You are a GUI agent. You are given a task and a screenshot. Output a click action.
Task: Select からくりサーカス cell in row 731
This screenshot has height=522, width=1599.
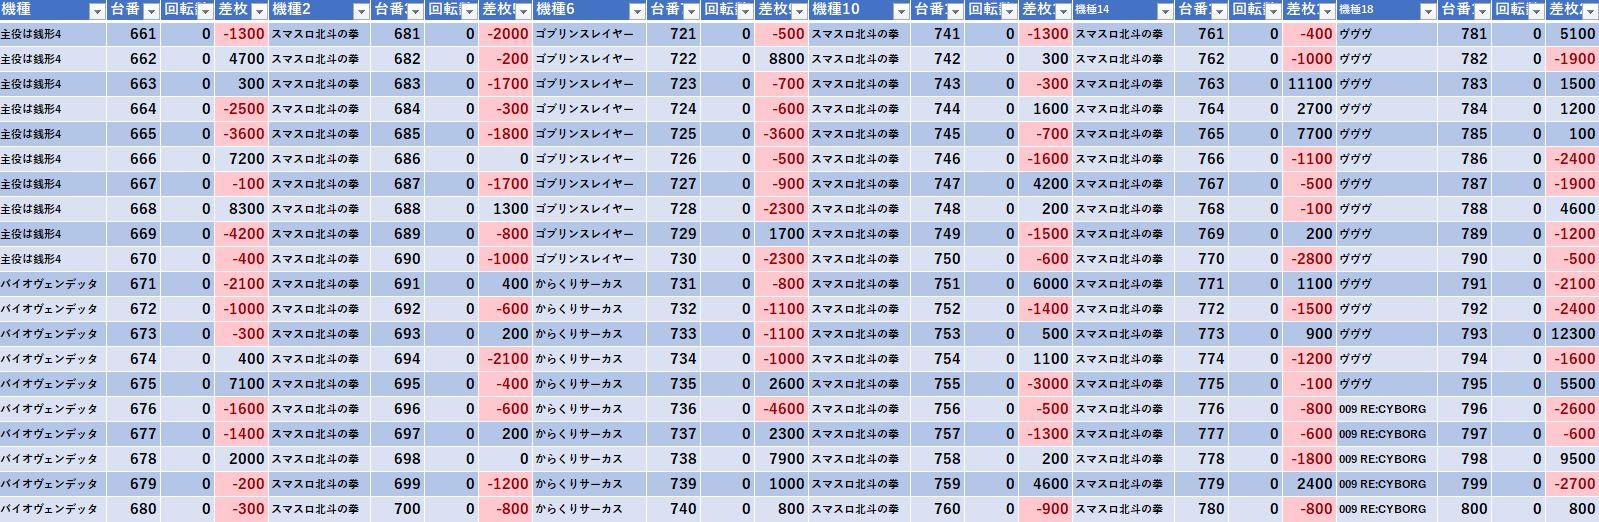[x=590, y=284]
